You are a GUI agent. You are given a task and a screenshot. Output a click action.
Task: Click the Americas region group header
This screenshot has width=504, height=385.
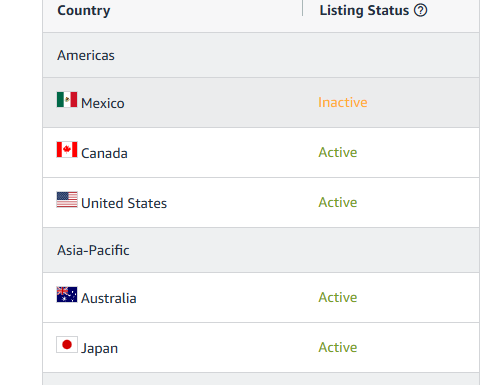[x=261, y=55]
